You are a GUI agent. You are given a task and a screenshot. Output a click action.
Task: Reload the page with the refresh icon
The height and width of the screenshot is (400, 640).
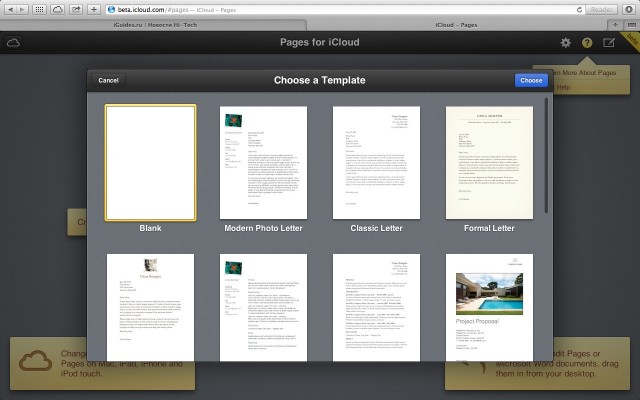[579, 9]
